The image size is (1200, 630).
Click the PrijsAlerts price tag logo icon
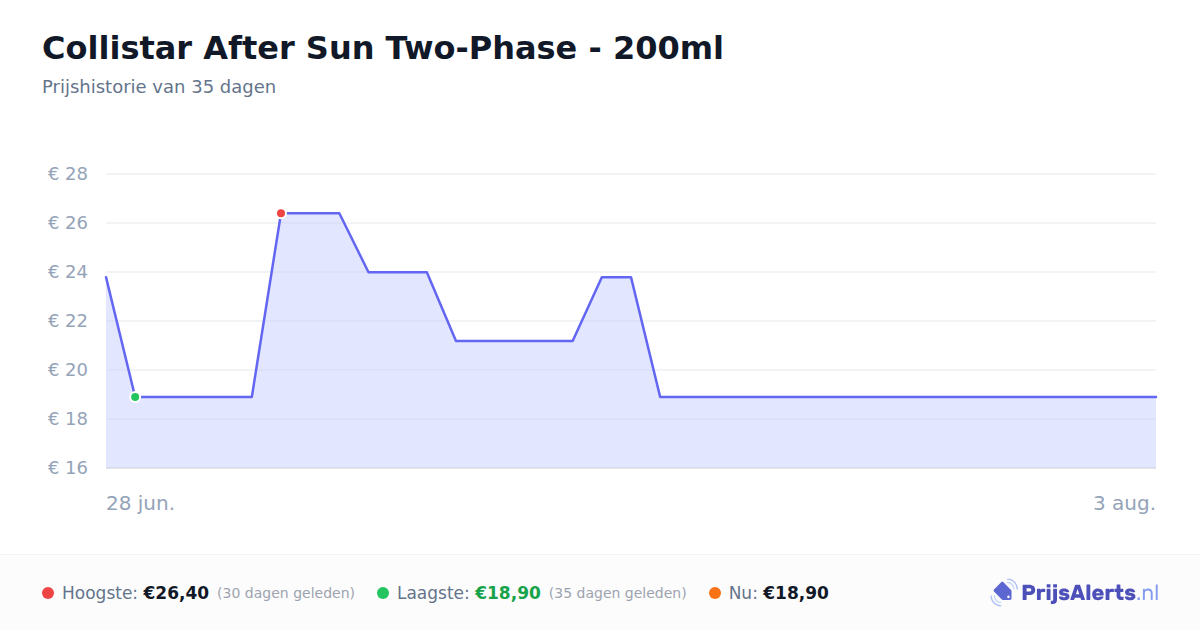pos(1003,593)
